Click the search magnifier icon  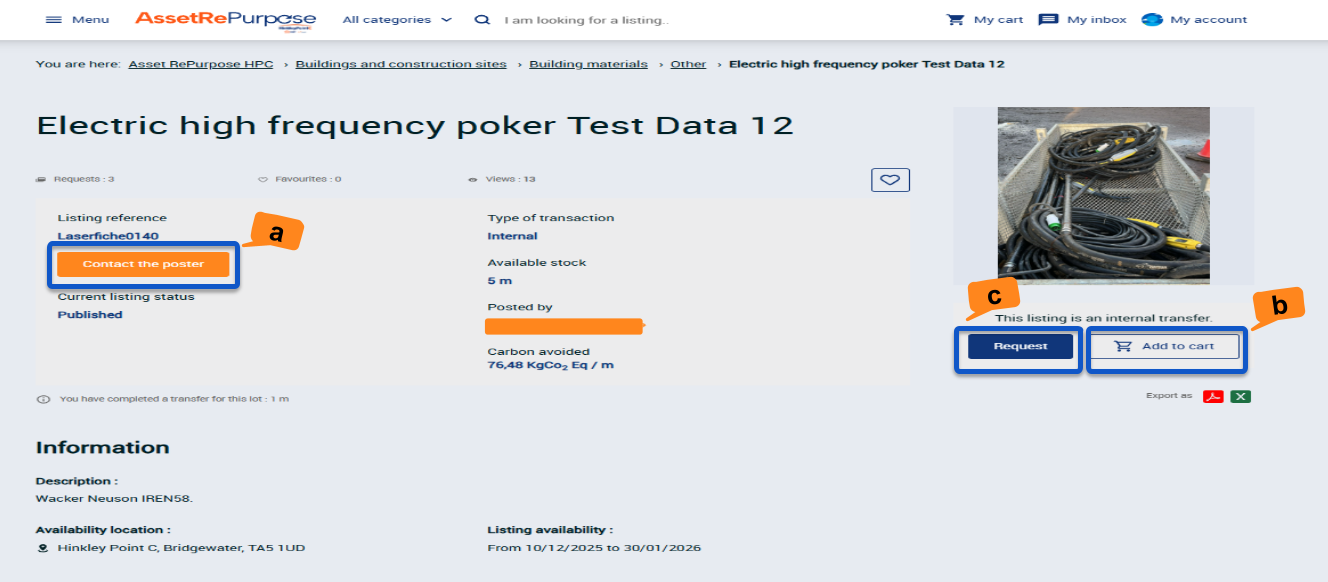pyautogui.click(x=482, y=20)
